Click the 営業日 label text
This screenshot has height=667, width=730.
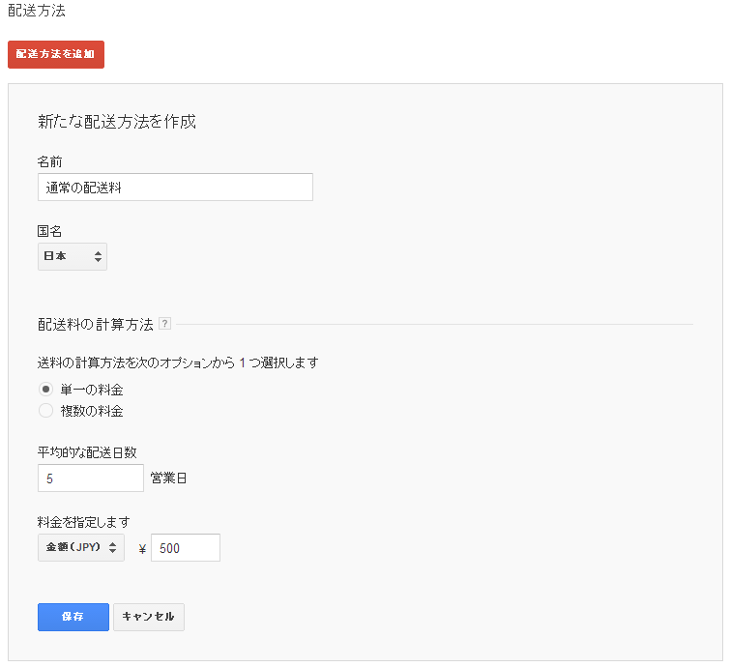pyautogui.click(x=169, y=478)
